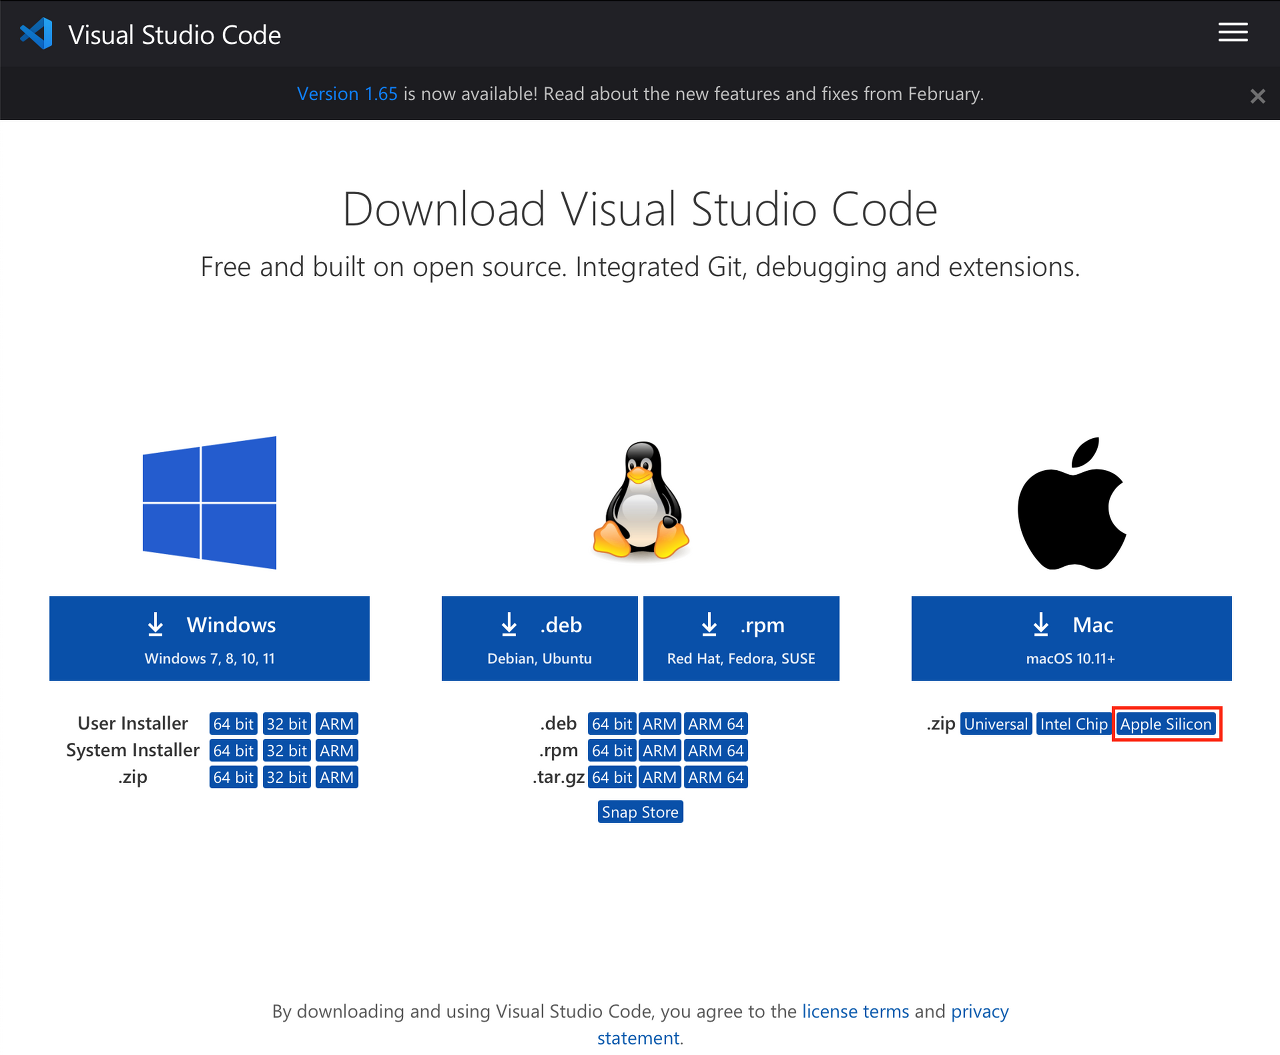Click Mac .zip Universal
The width and height of the screenshot is (1280, 1055).
(996, 724)
